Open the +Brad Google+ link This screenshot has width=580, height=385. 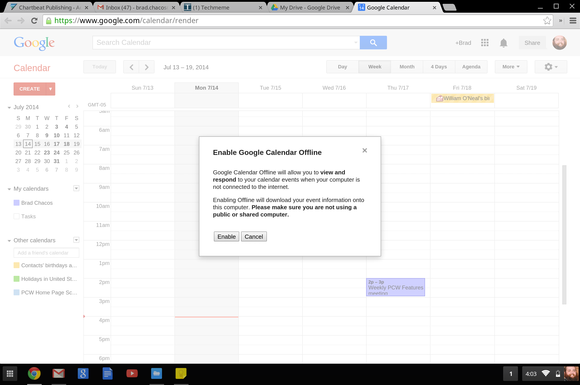(x=463, y=43)
